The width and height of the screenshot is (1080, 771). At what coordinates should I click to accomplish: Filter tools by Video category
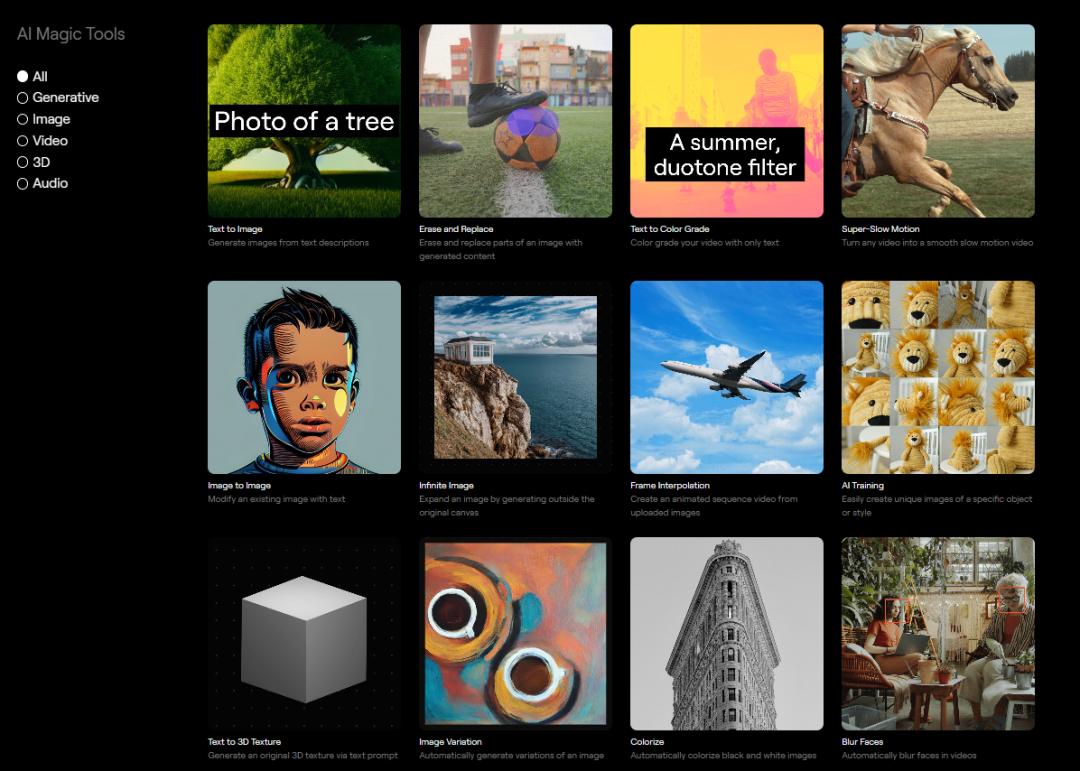tap(23, 141)
